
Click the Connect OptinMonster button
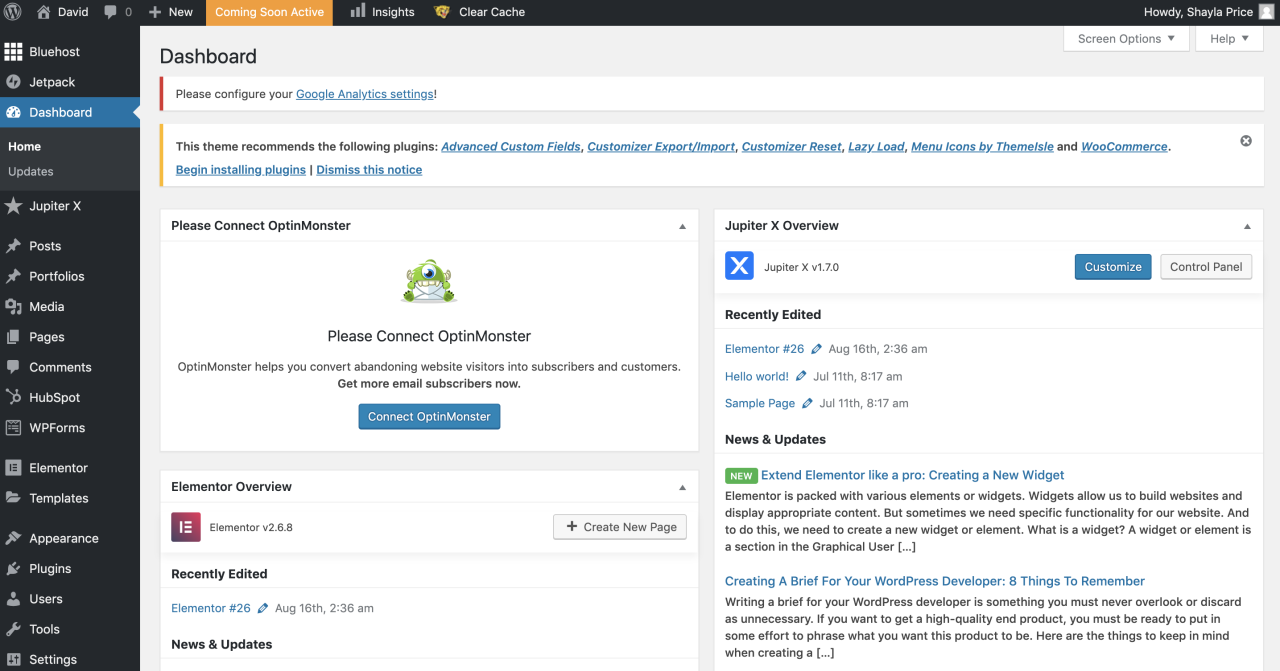429,416
